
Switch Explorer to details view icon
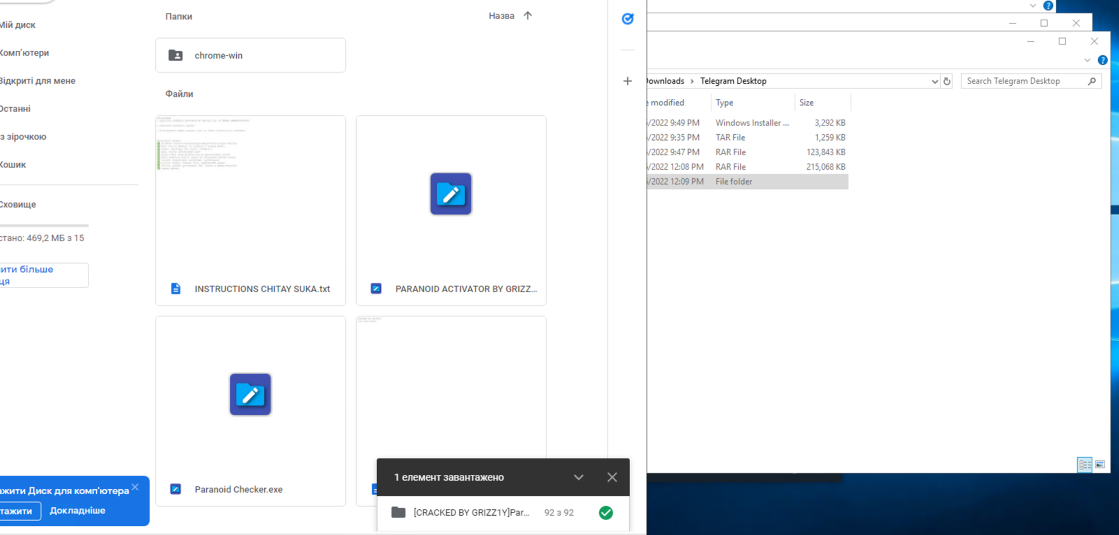coord(1085,464)
